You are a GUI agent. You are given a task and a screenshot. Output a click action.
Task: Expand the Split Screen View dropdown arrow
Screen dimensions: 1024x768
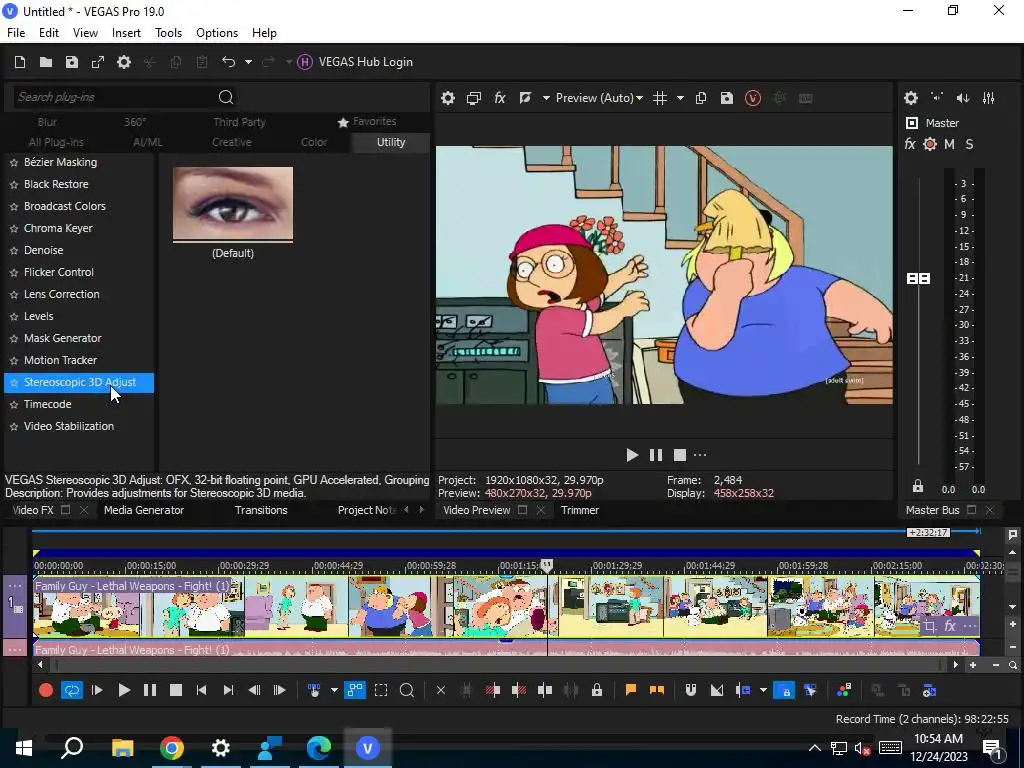coord(545,98)
